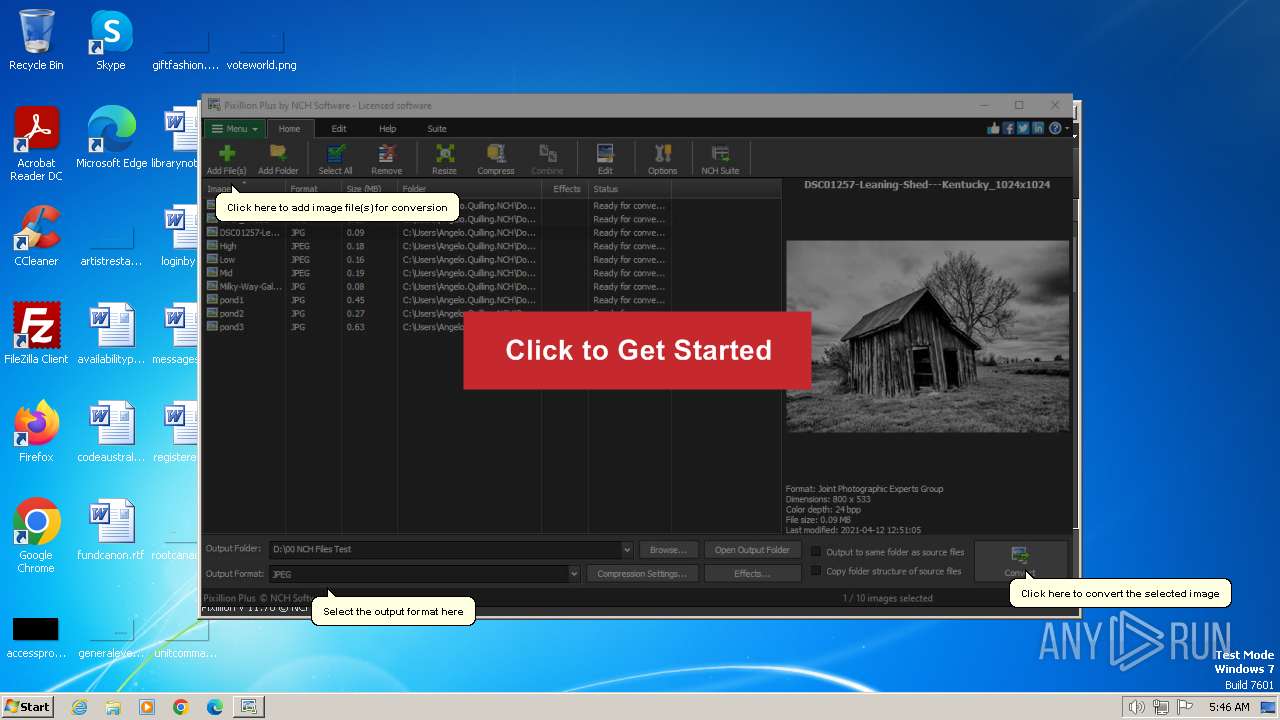Open Acrobat Reader DC desktop icon
Image resolution: width=1280 pixels, height=720 pixels.
tap(36, 145)
